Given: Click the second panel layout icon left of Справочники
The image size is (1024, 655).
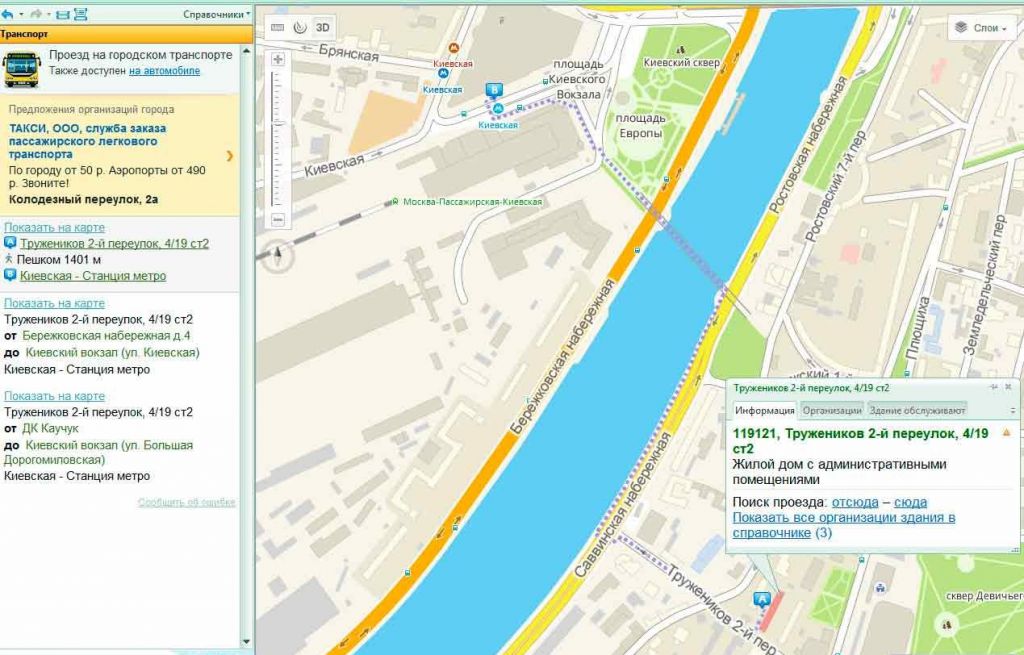Looking at the screenshot, I should click(x=80, y=14).
